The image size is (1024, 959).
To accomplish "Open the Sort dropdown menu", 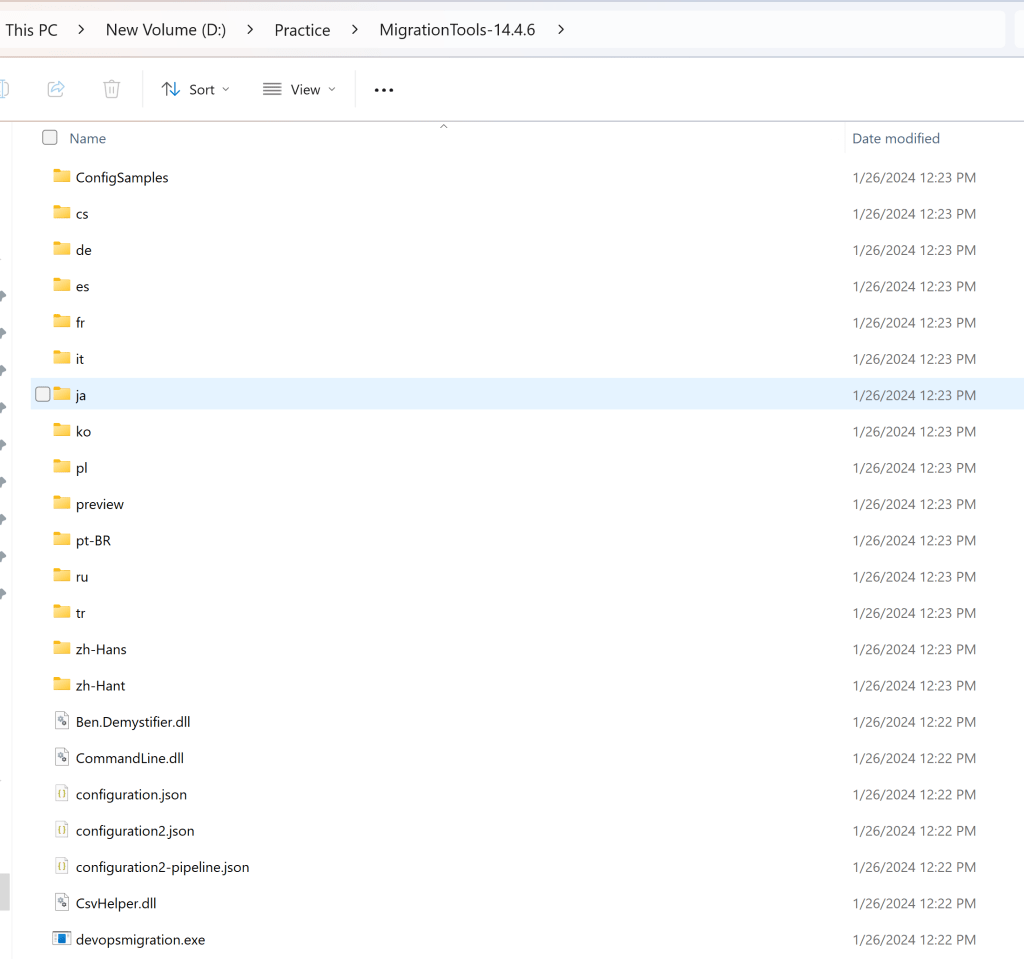I will (196, 89).
